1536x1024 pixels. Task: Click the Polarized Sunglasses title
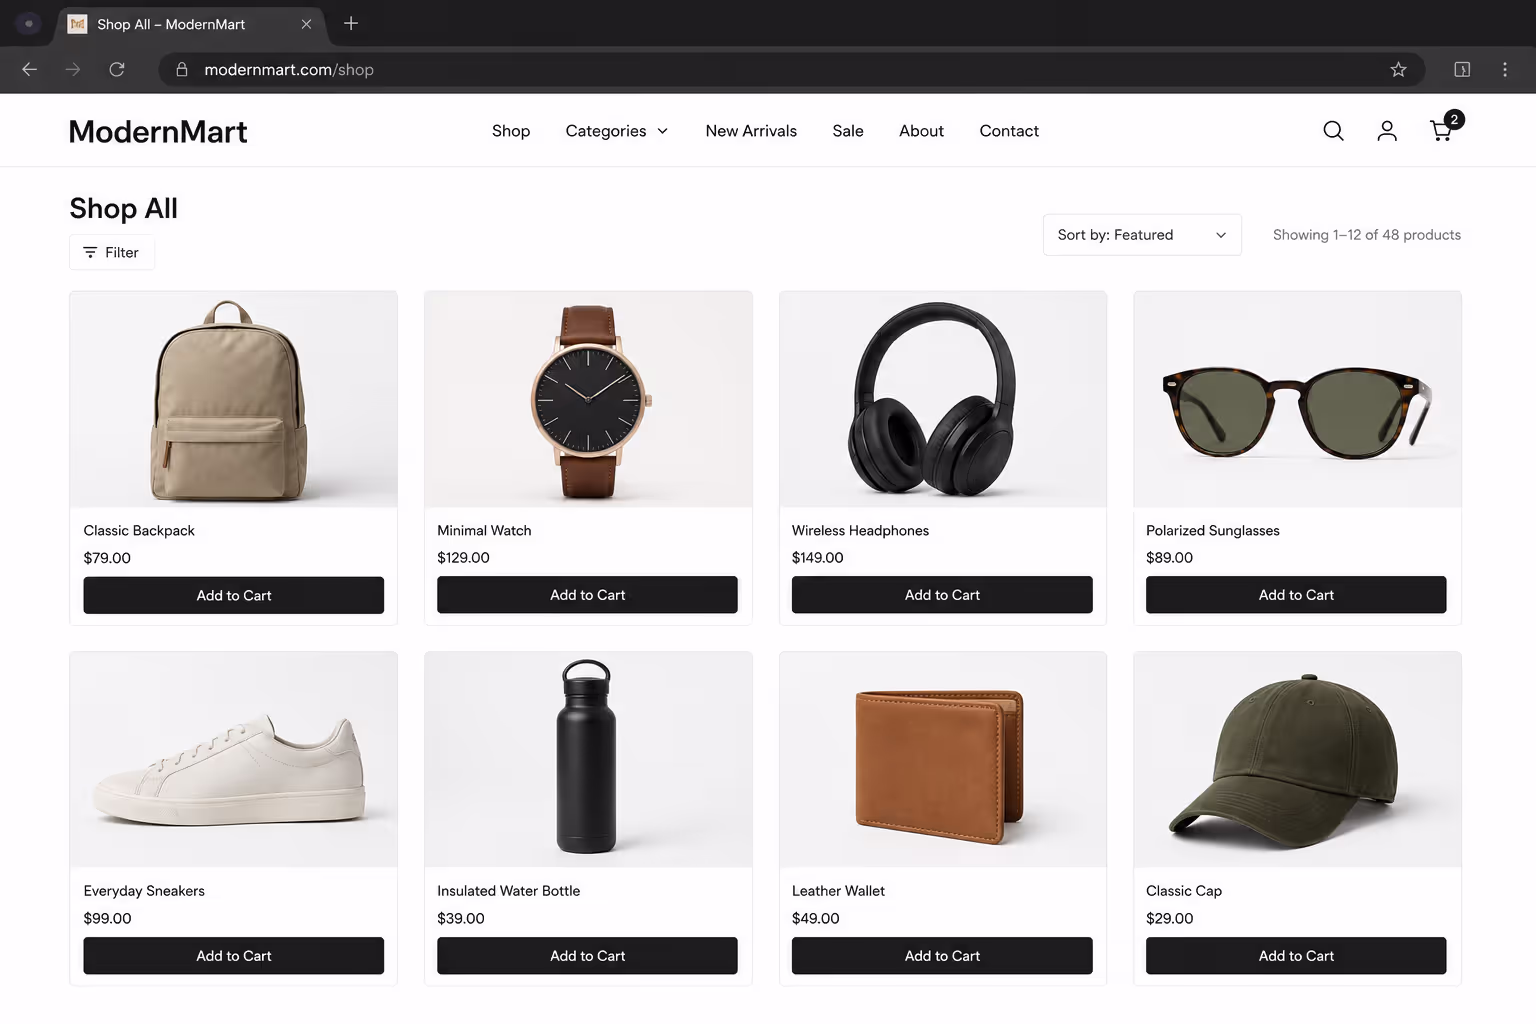click(x=1212, y=531)
